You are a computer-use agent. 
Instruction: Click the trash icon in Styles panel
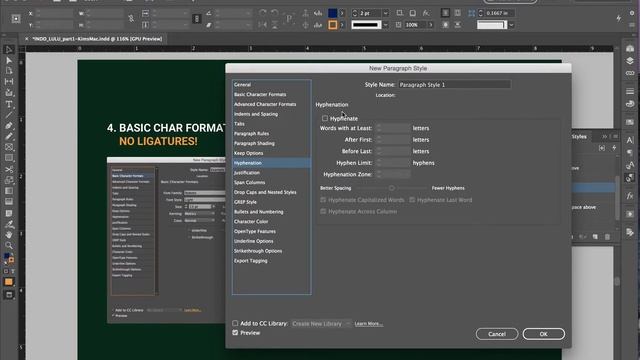[607, 237]
